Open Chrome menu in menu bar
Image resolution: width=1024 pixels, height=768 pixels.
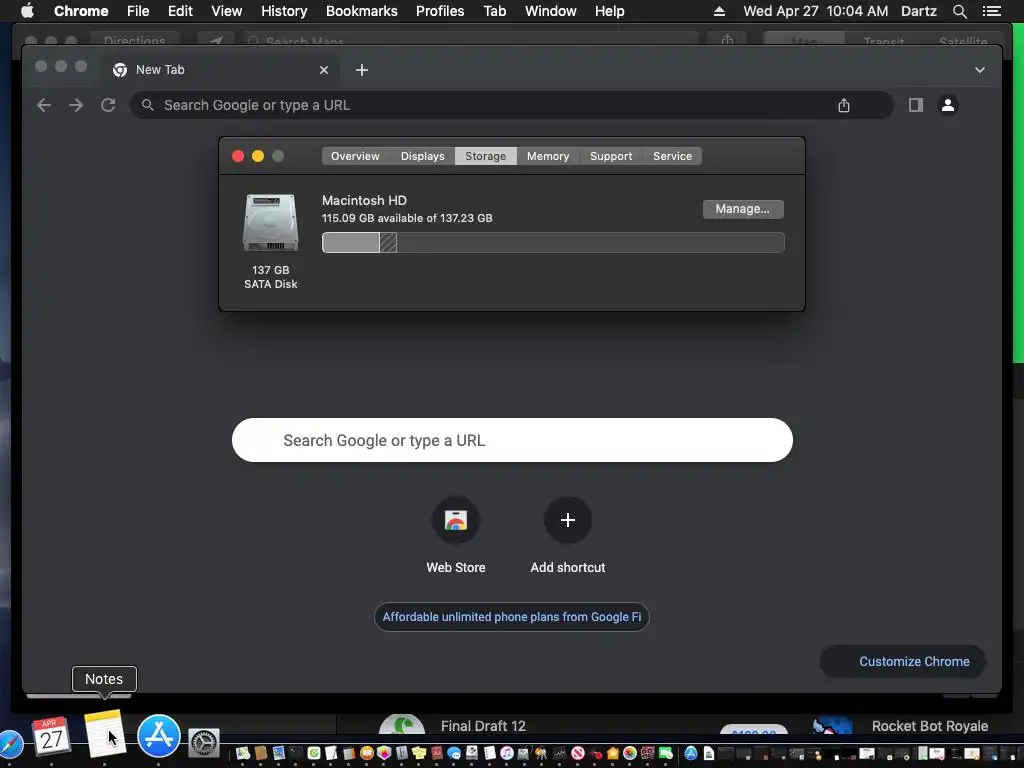(x=81, y=11)
